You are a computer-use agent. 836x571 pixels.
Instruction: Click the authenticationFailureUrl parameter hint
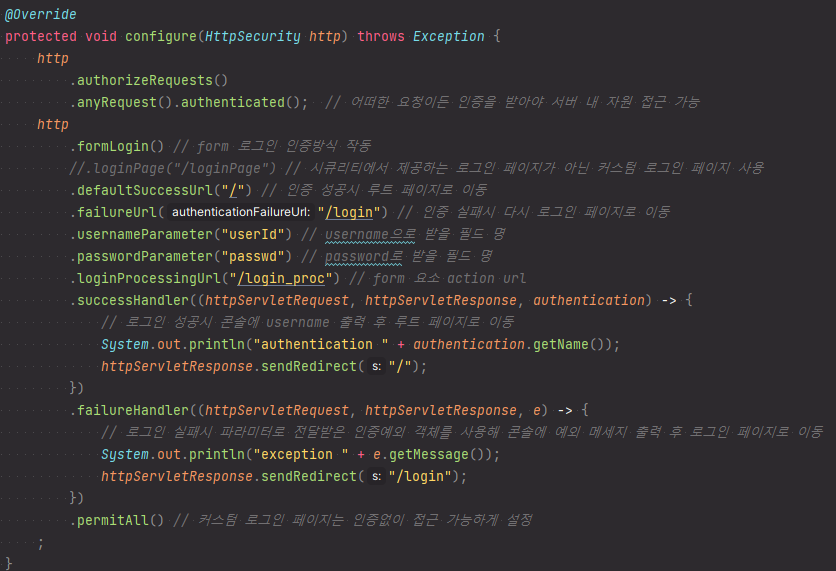[x=240, y=212]
